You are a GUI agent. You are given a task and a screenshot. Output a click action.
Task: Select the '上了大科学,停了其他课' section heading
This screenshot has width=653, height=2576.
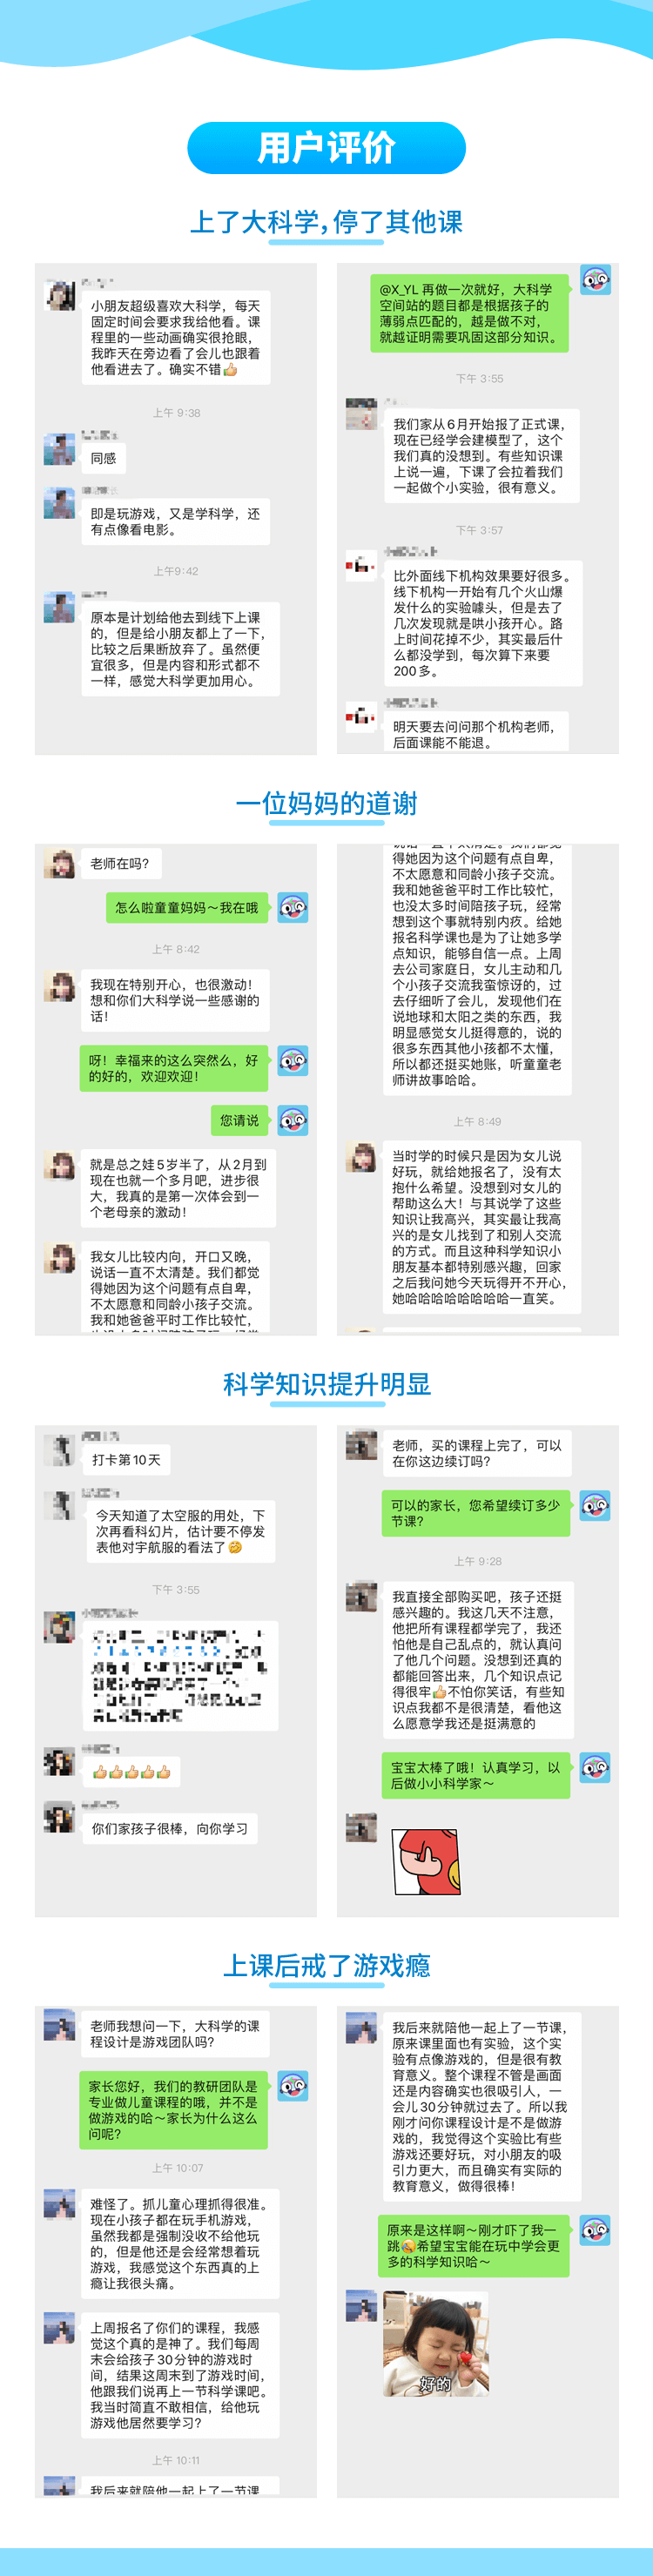click(326, 222)
